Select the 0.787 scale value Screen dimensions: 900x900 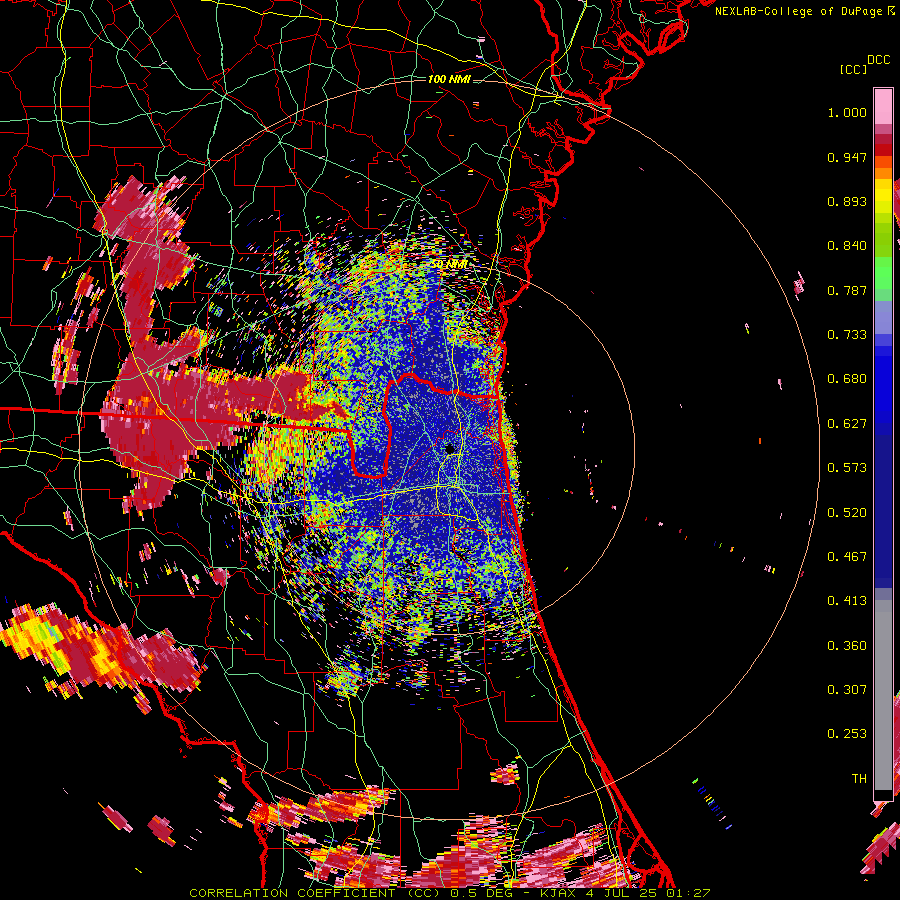847,290
